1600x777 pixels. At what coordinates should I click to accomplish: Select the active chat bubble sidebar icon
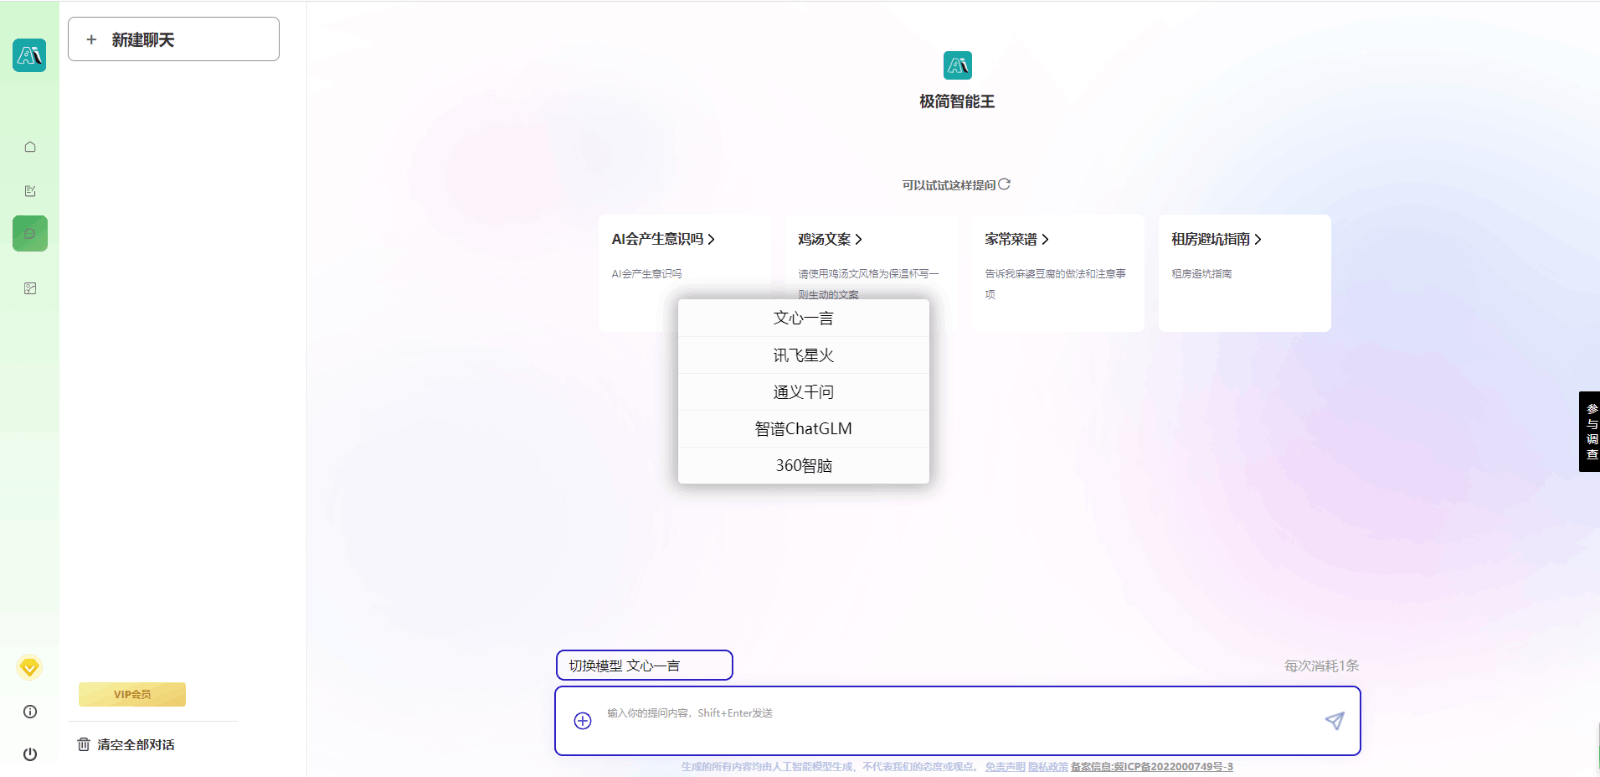30,234
